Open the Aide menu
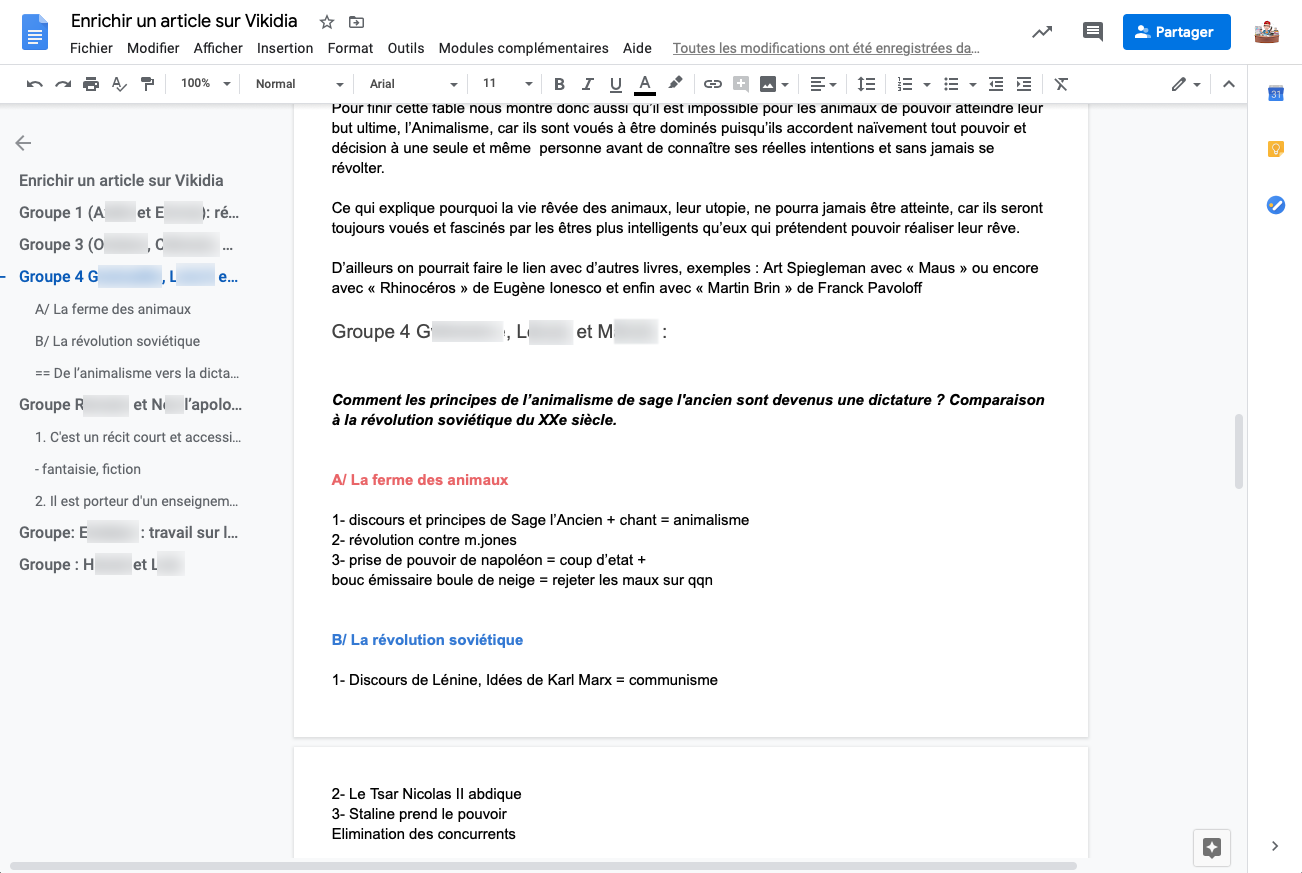 637,48
